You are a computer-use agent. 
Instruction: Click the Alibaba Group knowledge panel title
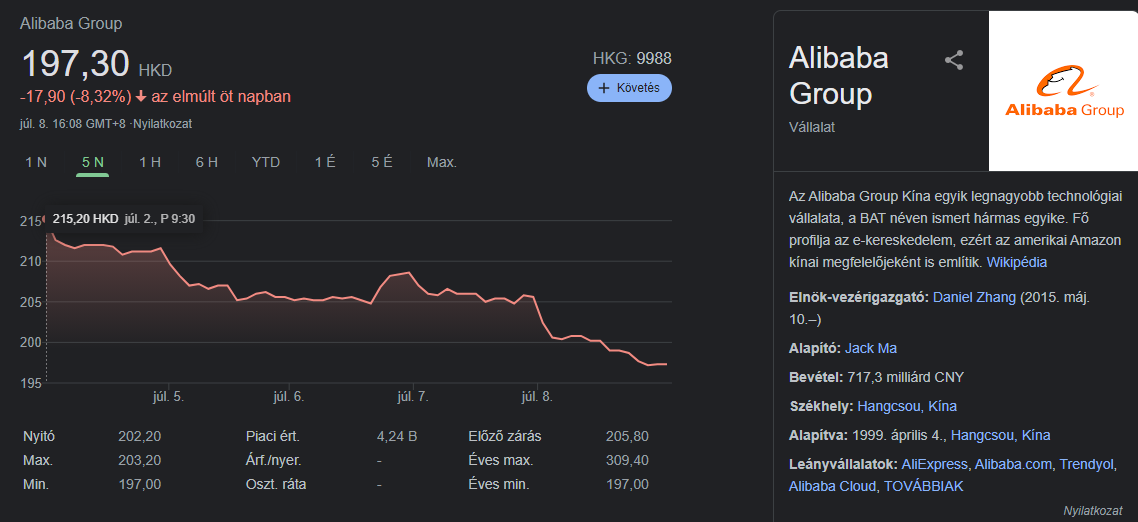tap(839, 76)
